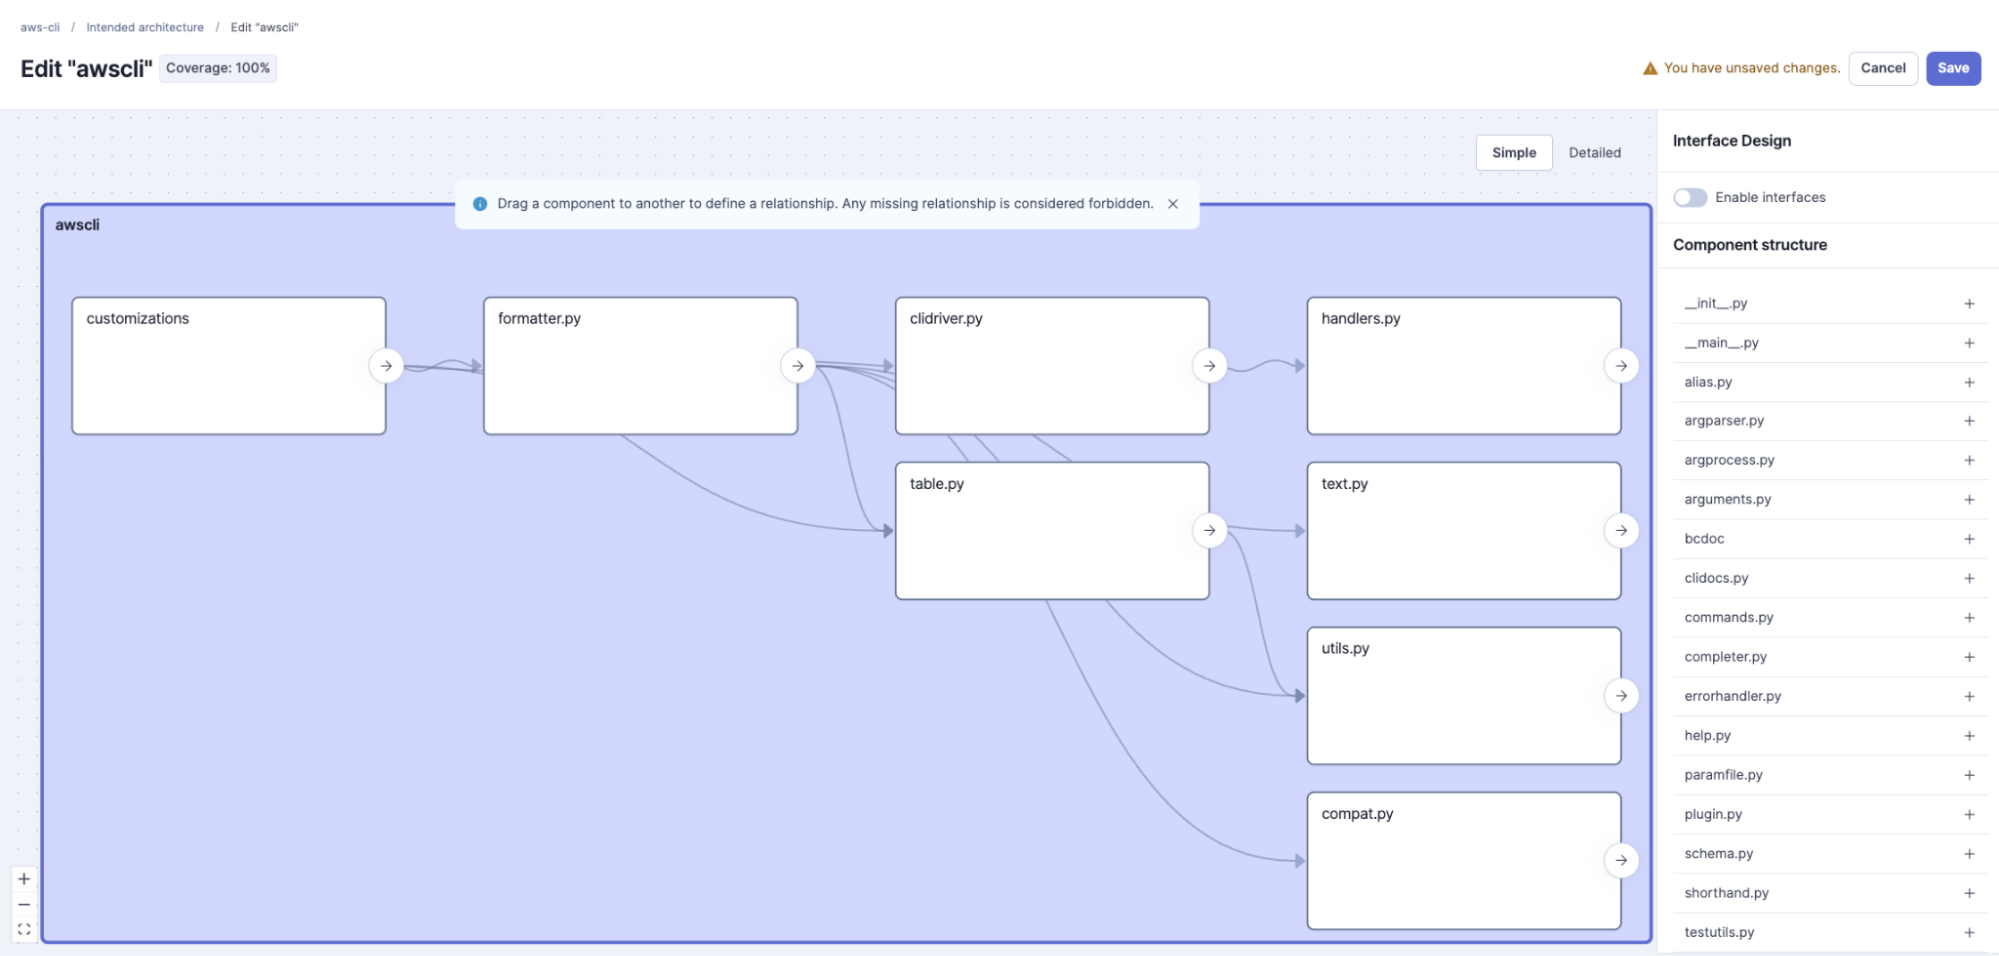Zoom in on the canvas
Viewport: 1999px width, 956px height.
[24, 879]
